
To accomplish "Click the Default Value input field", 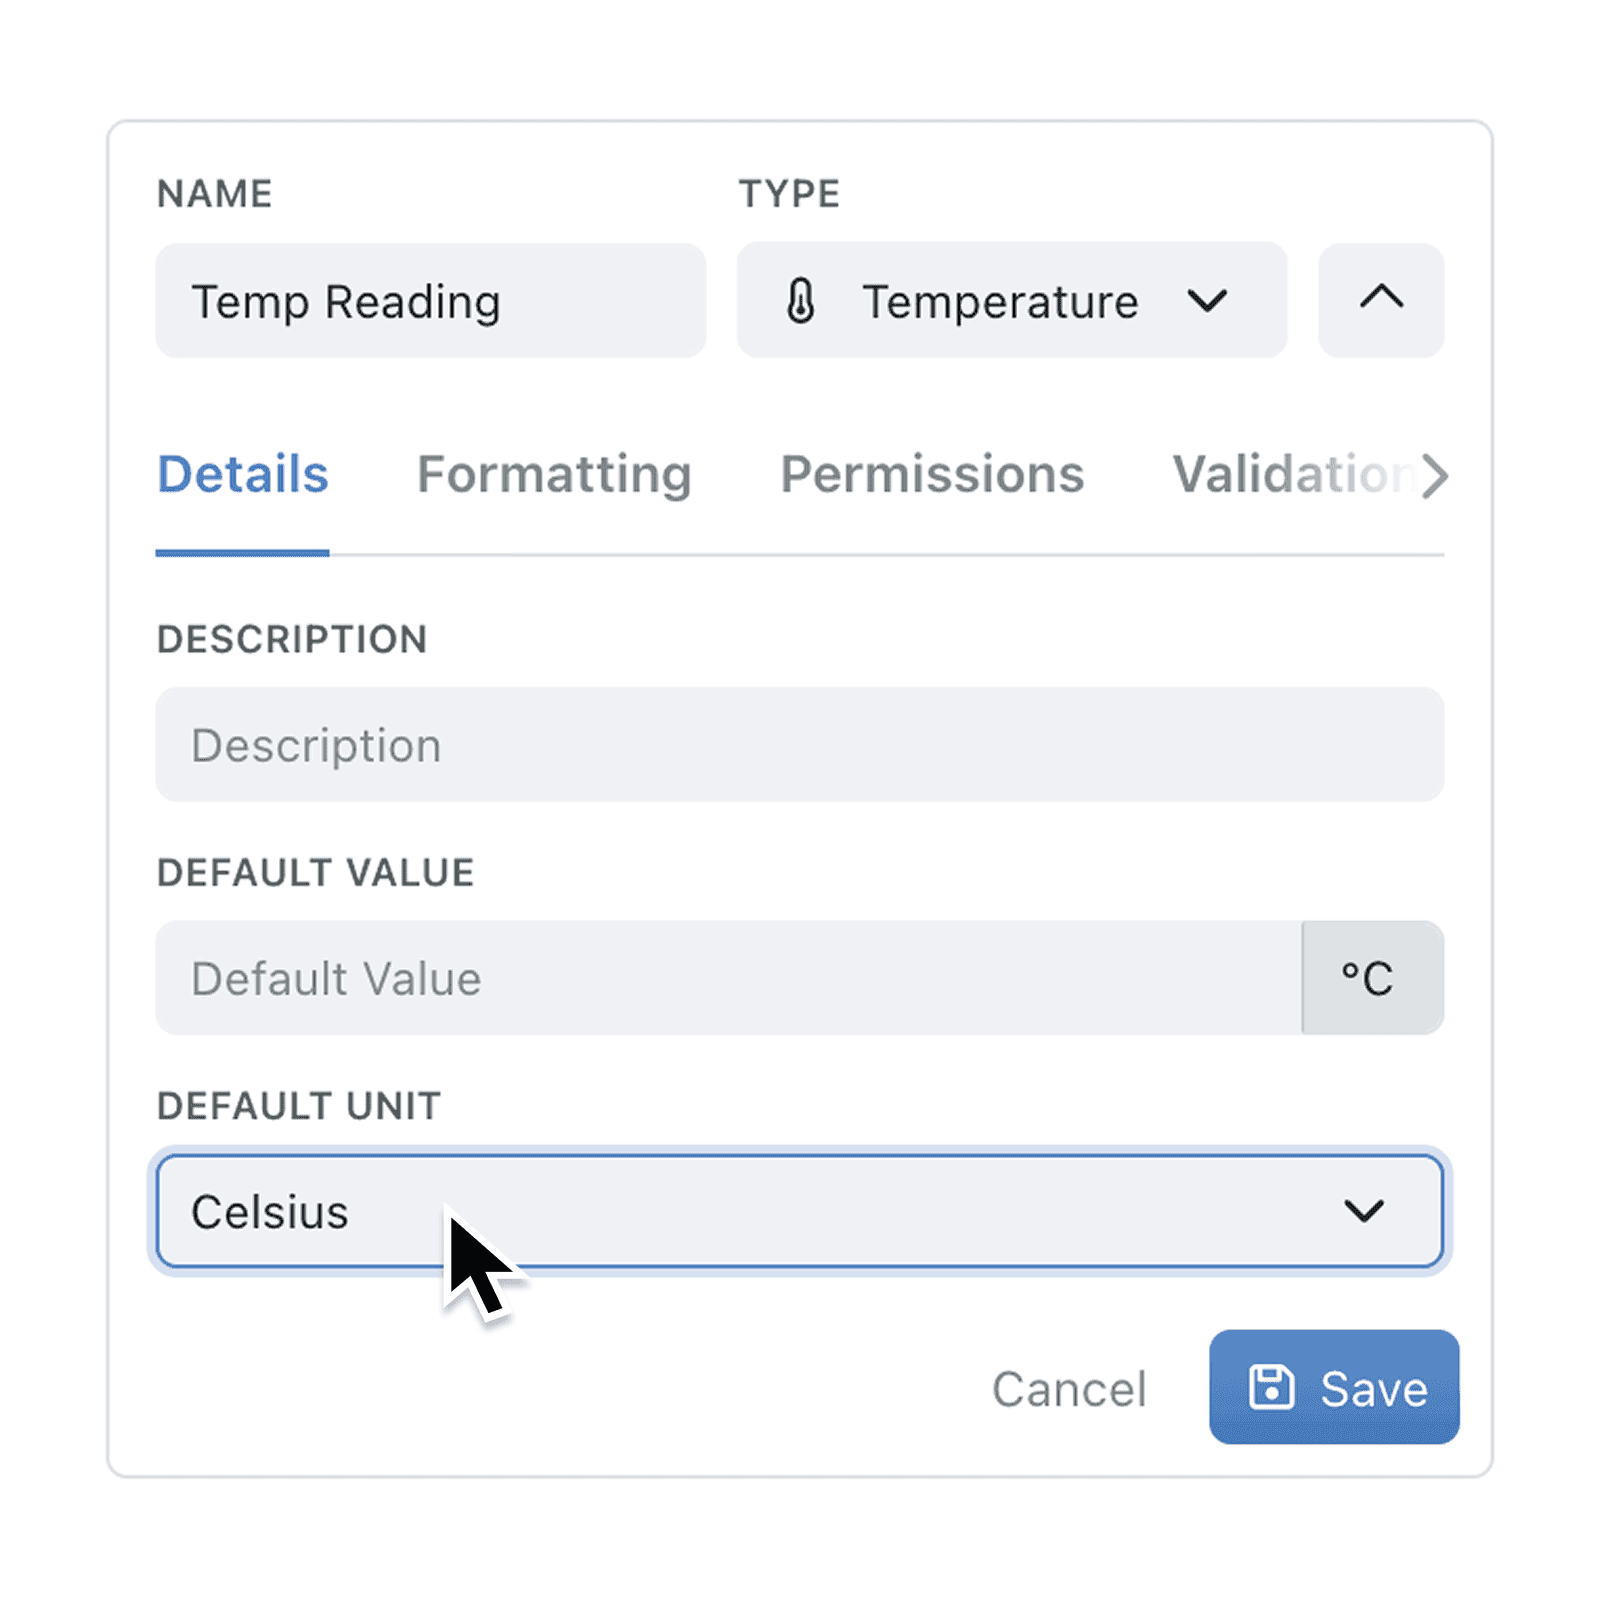I will pyautogui.click(x=700, y=978).
